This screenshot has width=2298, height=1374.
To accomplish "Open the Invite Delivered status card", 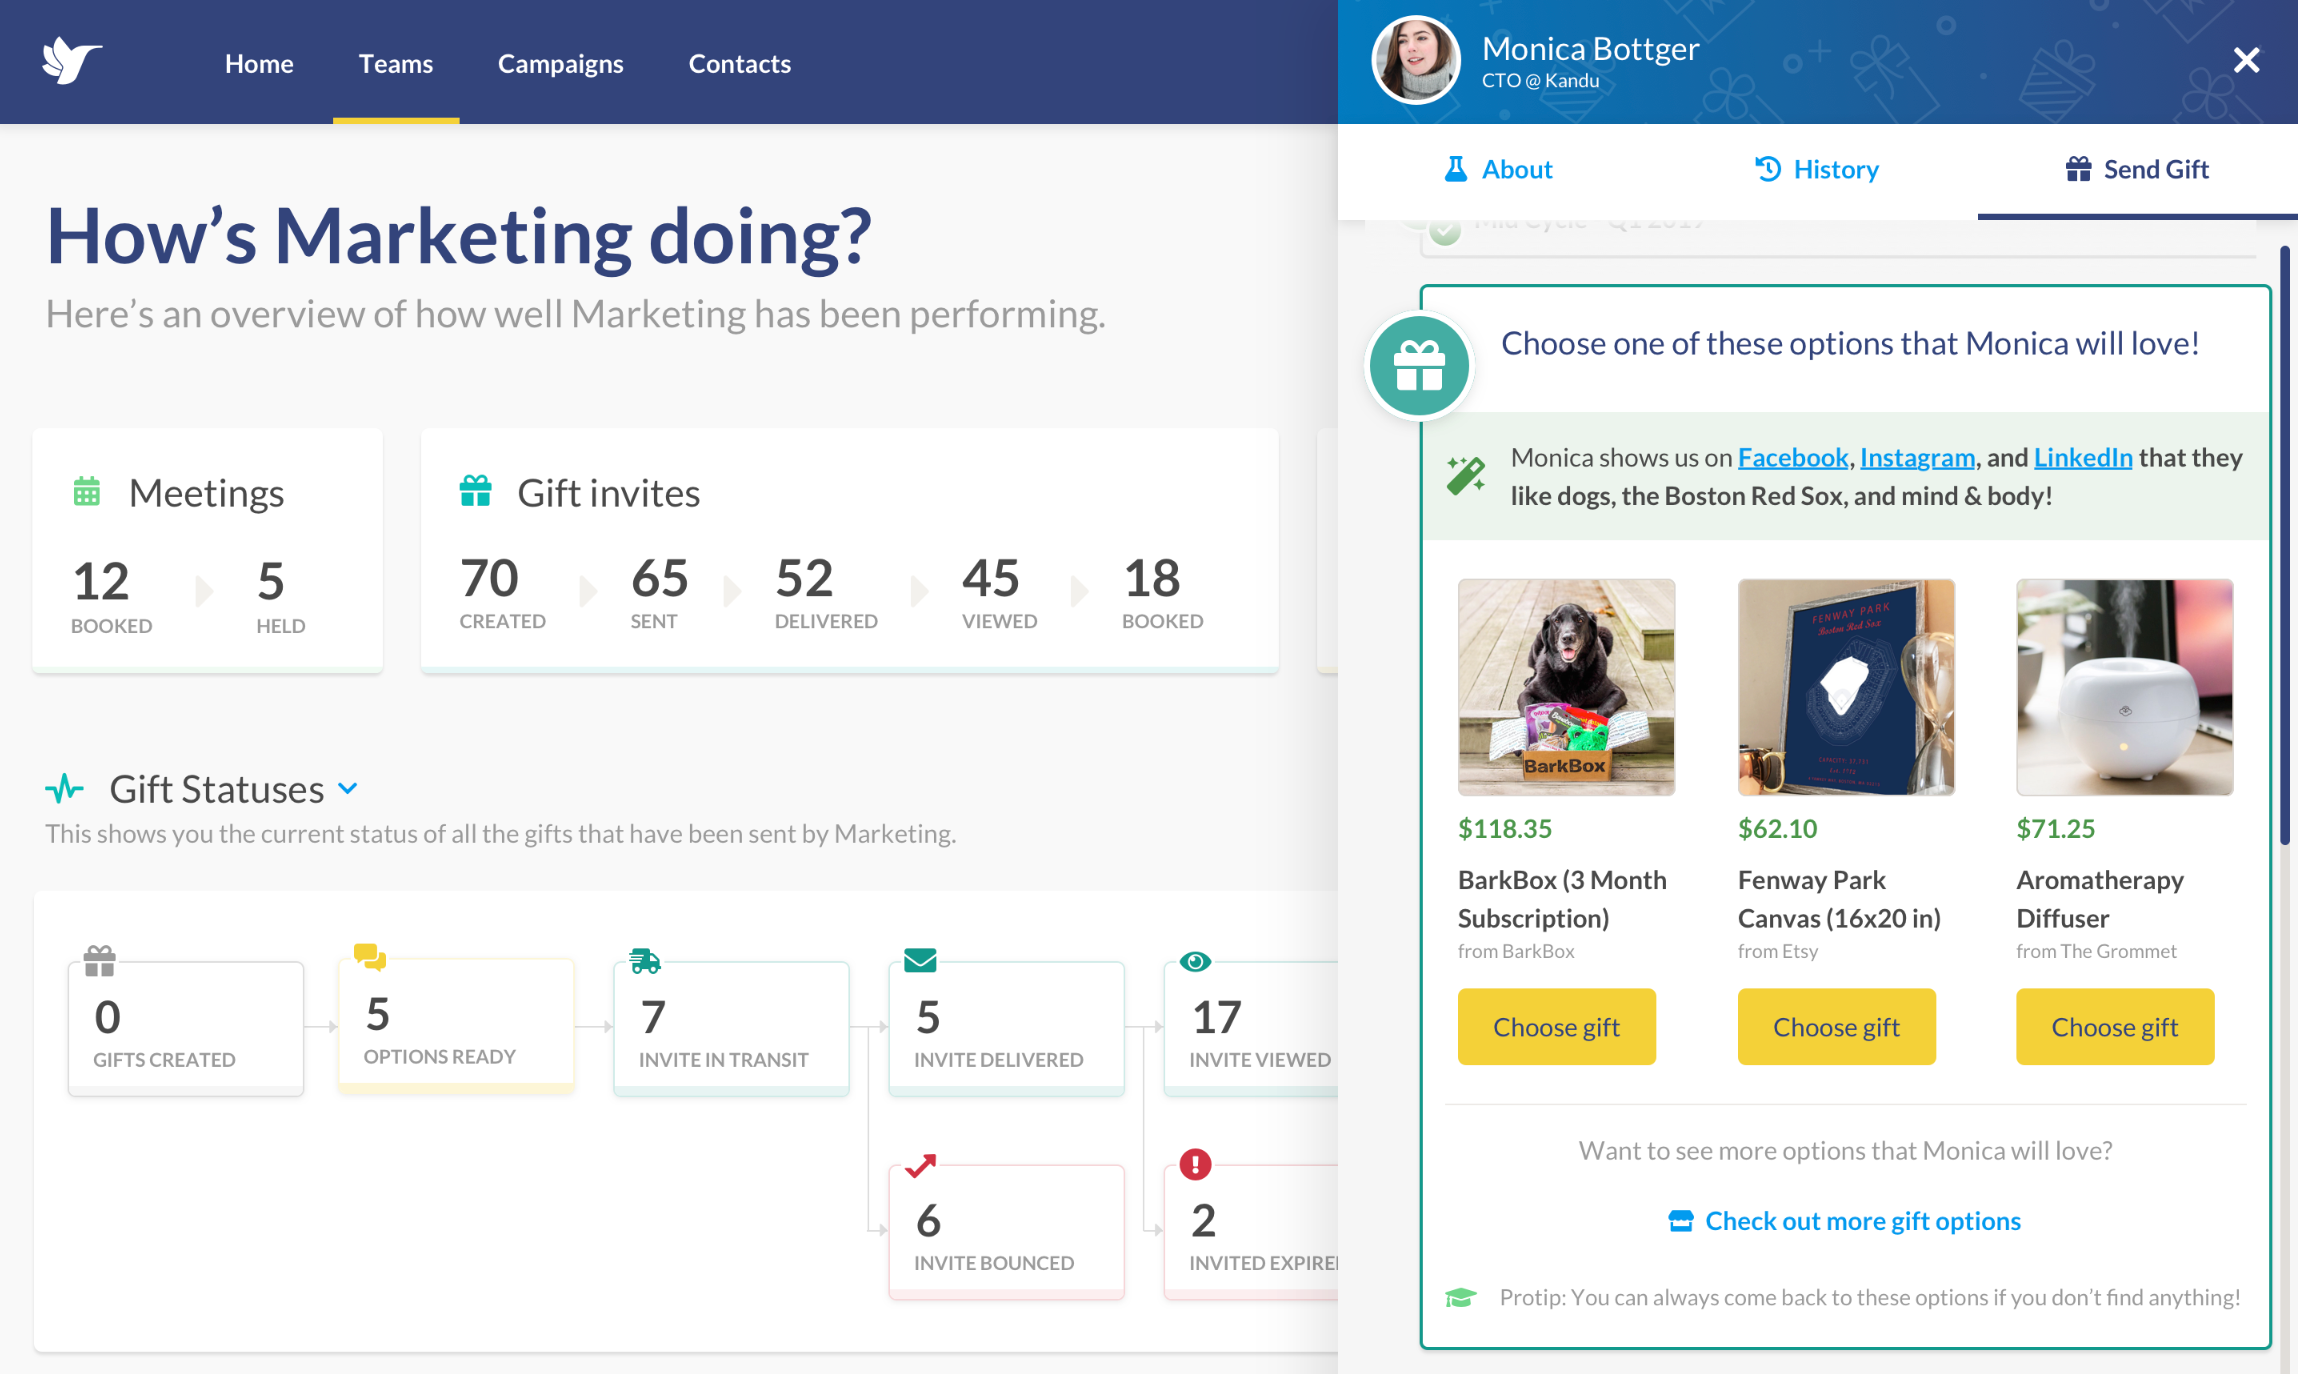I will (x=1006, y=1029).
